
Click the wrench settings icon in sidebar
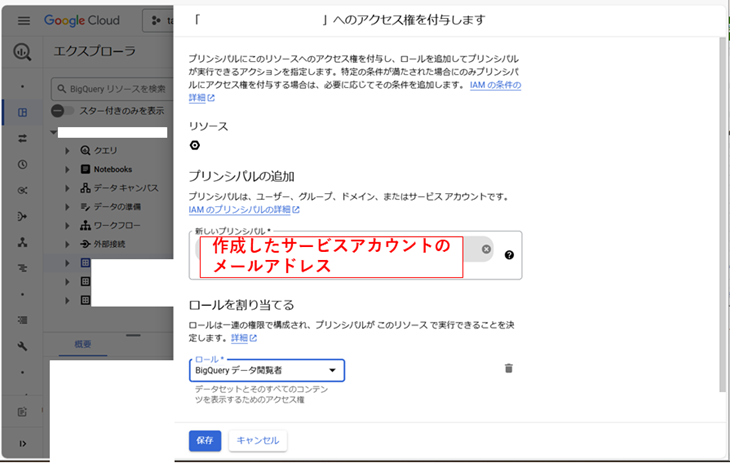point(22,346)
